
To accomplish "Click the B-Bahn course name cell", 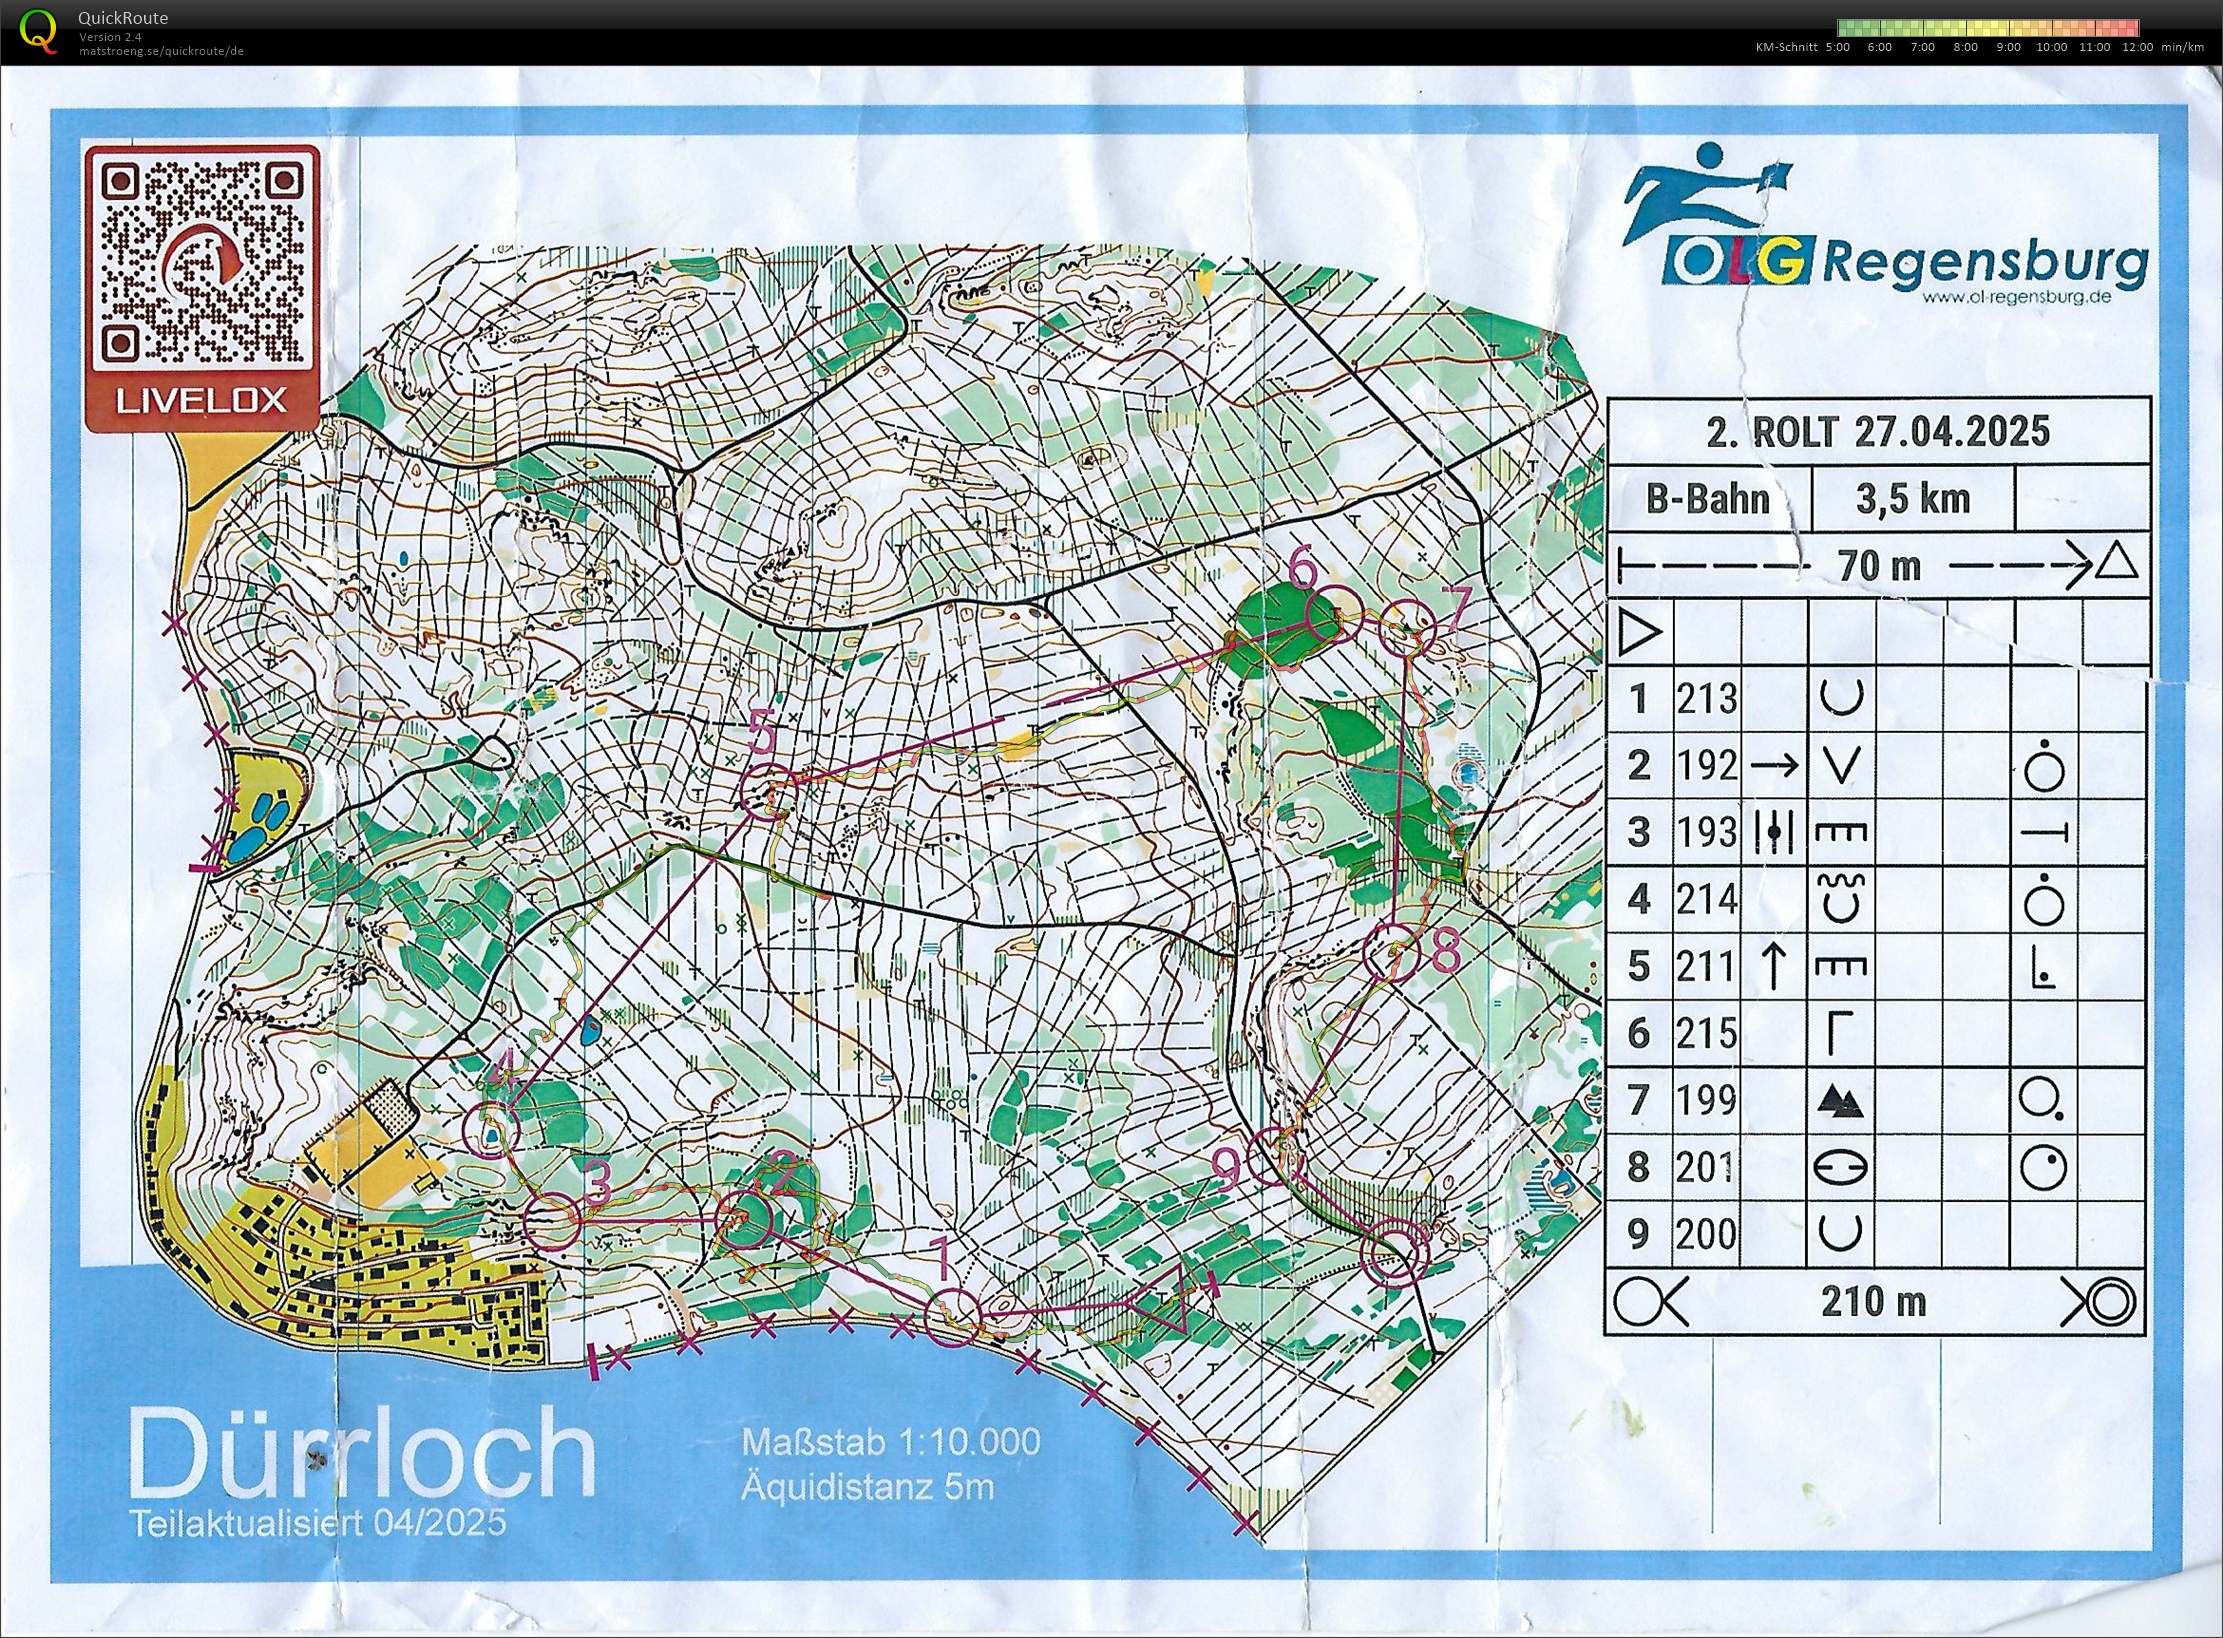I will tap(1708, 498).
